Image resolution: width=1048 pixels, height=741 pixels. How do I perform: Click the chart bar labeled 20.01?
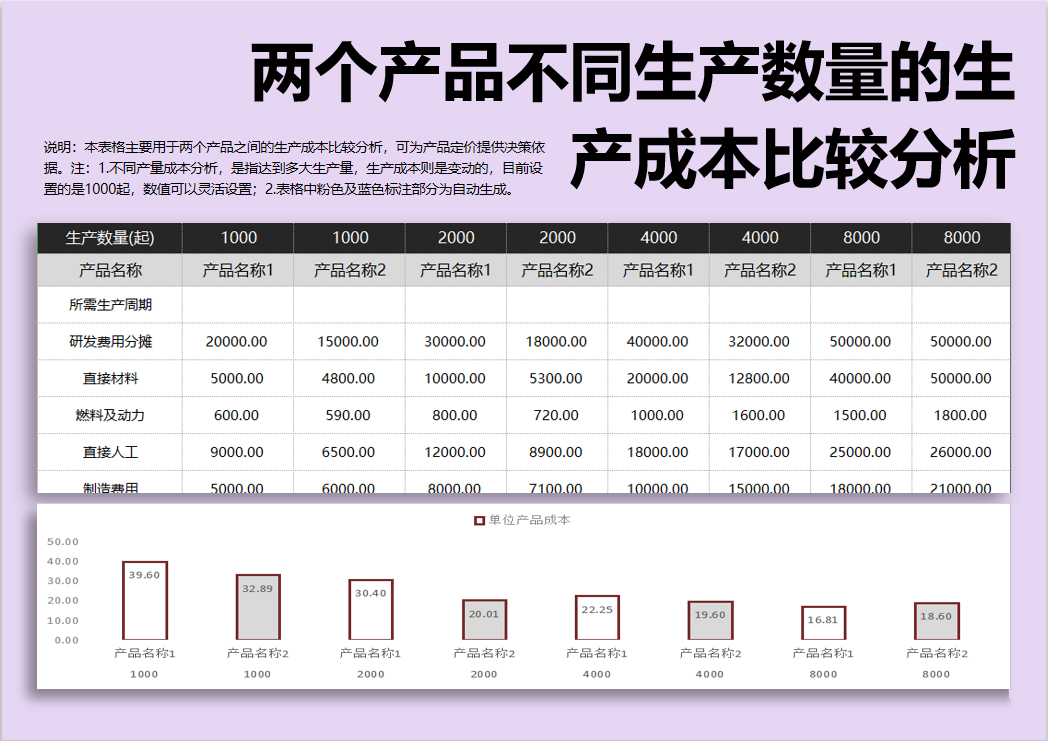[484, 620]
